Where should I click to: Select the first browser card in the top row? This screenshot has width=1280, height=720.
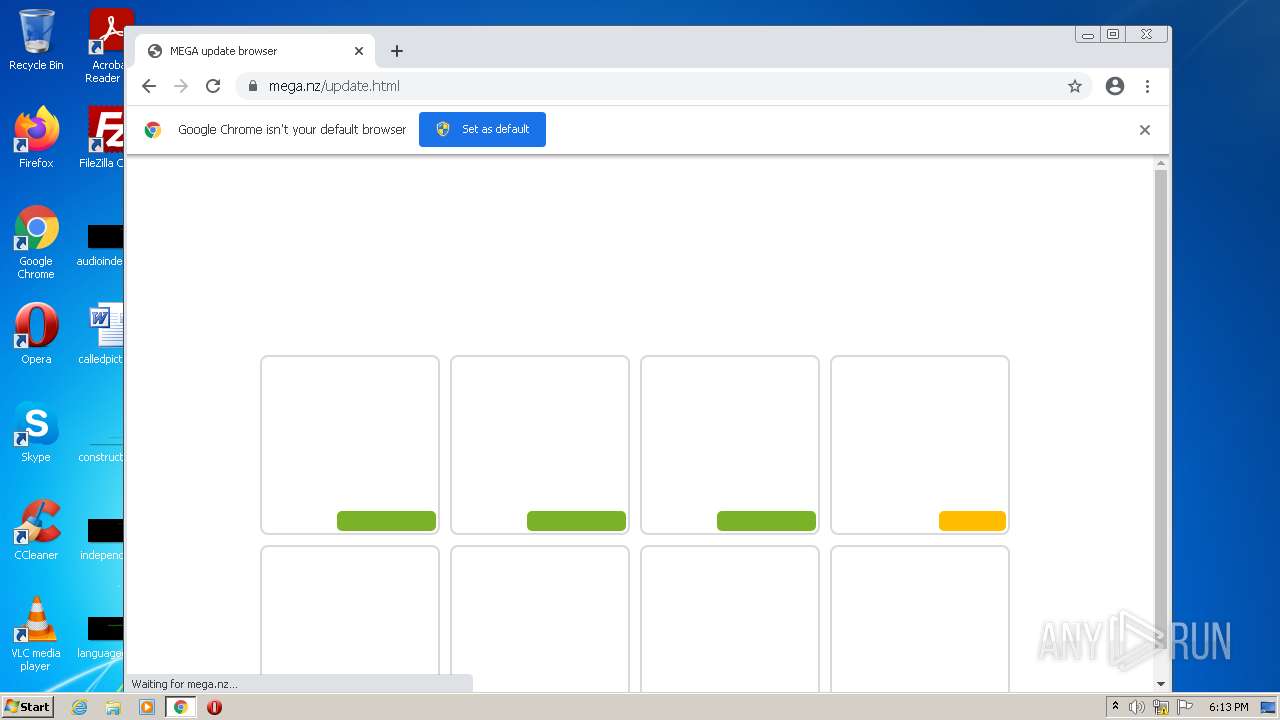coord(350,445)
